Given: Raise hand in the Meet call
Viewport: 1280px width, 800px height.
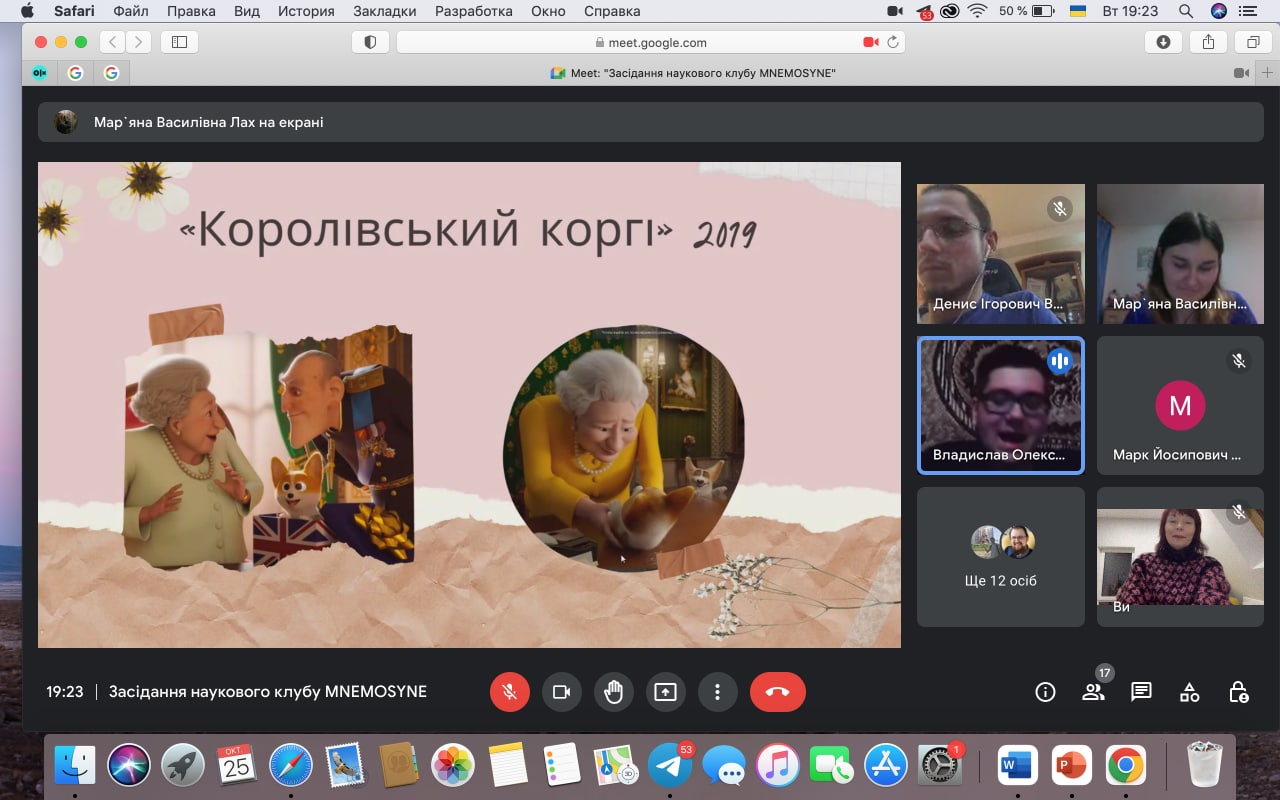Looking at the screenshot, I should pos(613,692).
